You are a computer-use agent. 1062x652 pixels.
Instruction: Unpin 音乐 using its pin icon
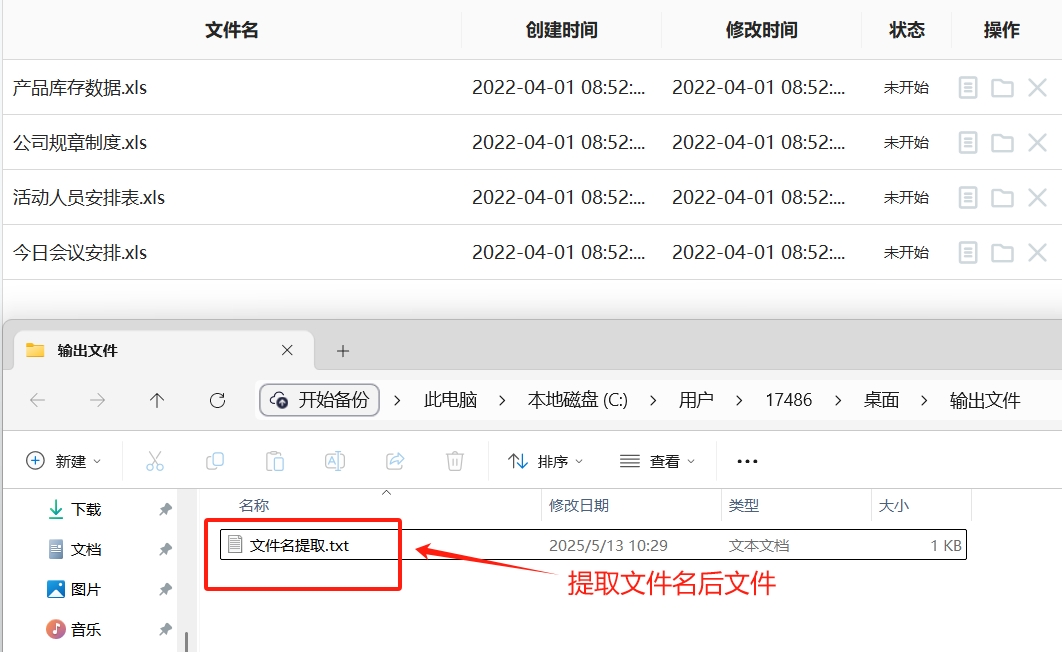pyautogui.click(x=165, y=629)
